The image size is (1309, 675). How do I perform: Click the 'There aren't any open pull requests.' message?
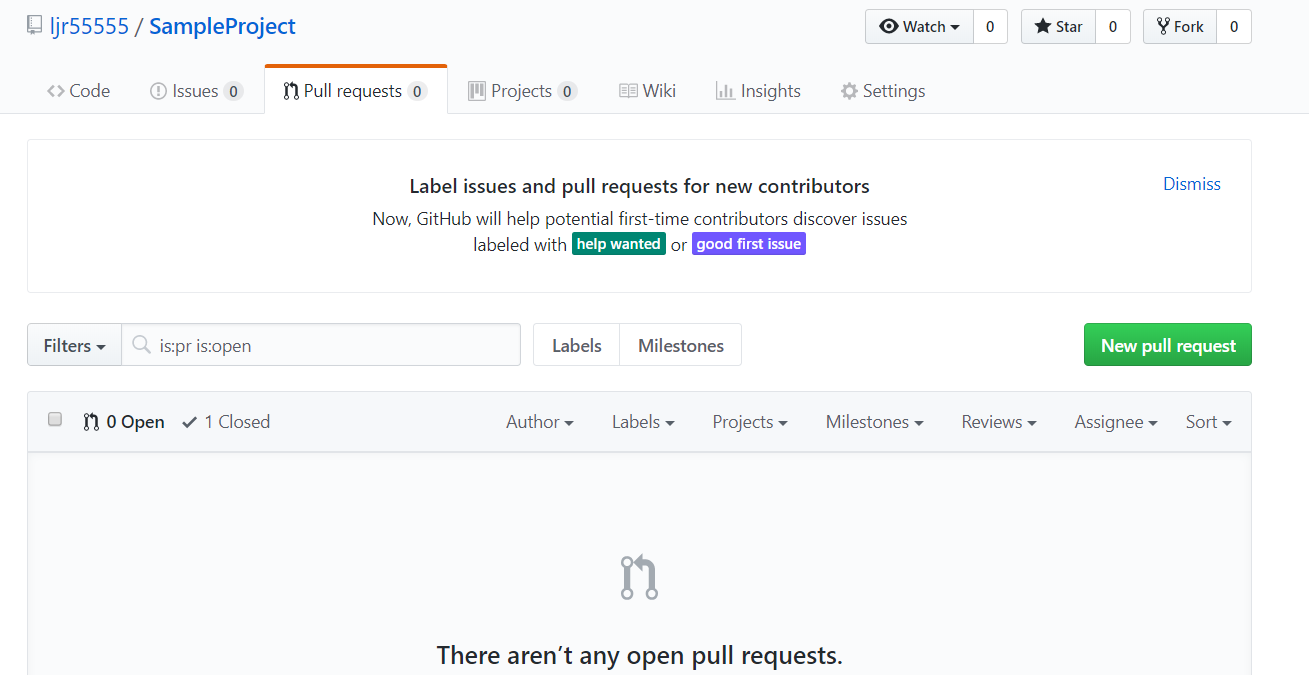[640, 656]
